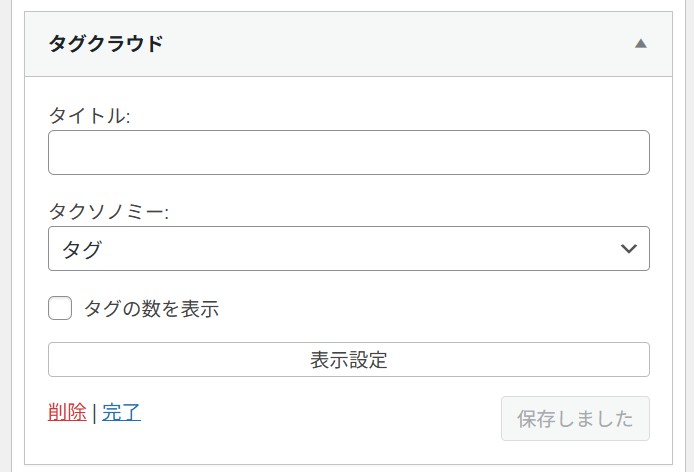694x472 pixels.
Task: Click the 保存しました button
Action: 575,419
